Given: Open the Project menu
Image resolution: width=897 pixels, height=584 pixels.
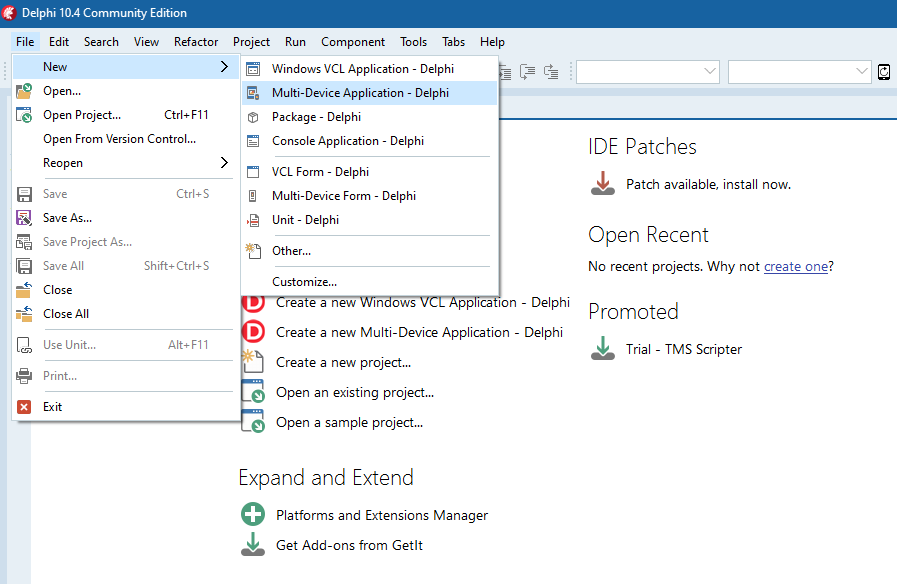Looking at the screenshot, I should point(251,42).
